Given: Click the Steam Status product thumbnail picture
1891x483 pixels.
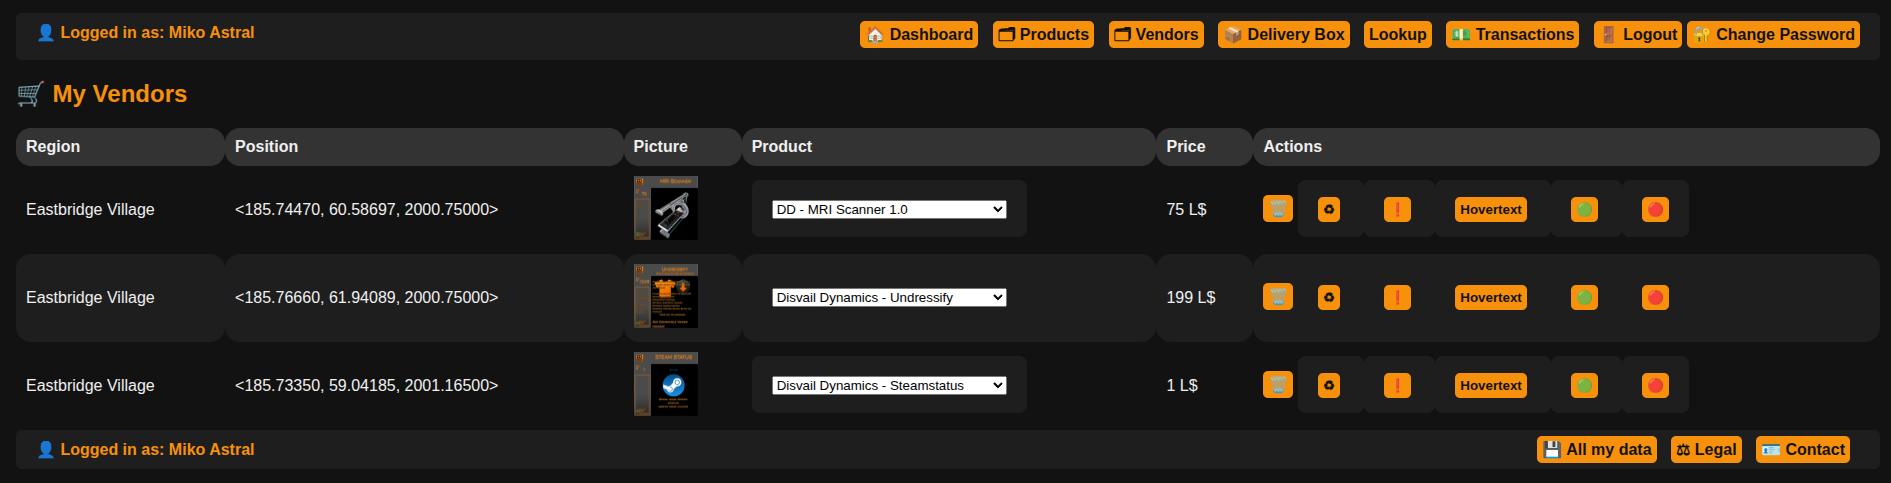Looking at the screenshot, I should (666, 384).
